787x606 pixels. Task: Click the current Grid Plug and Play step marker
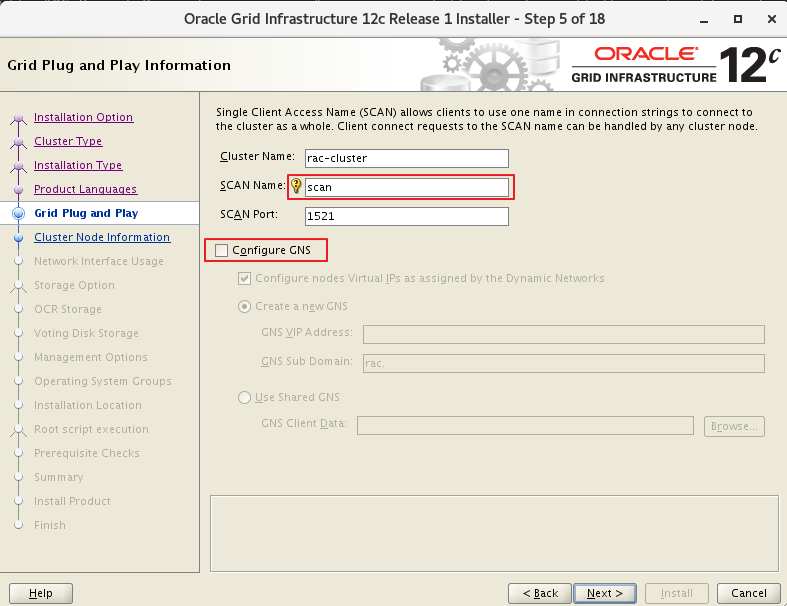19,213
